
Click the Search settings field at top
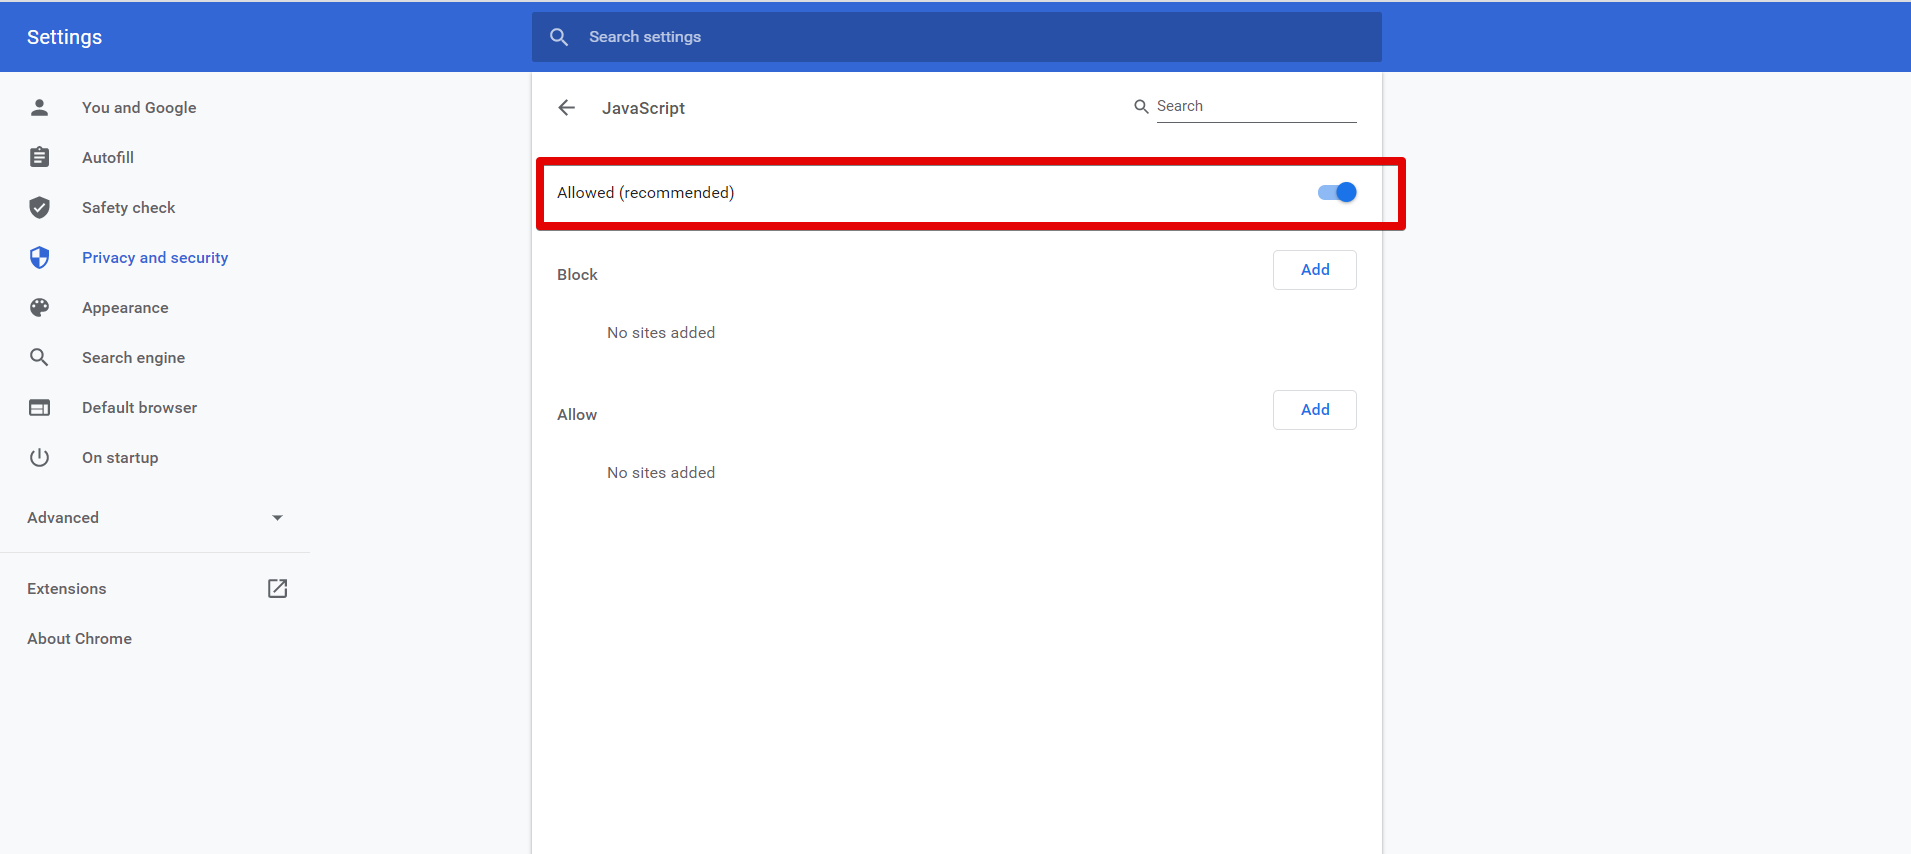click(956, 37)
